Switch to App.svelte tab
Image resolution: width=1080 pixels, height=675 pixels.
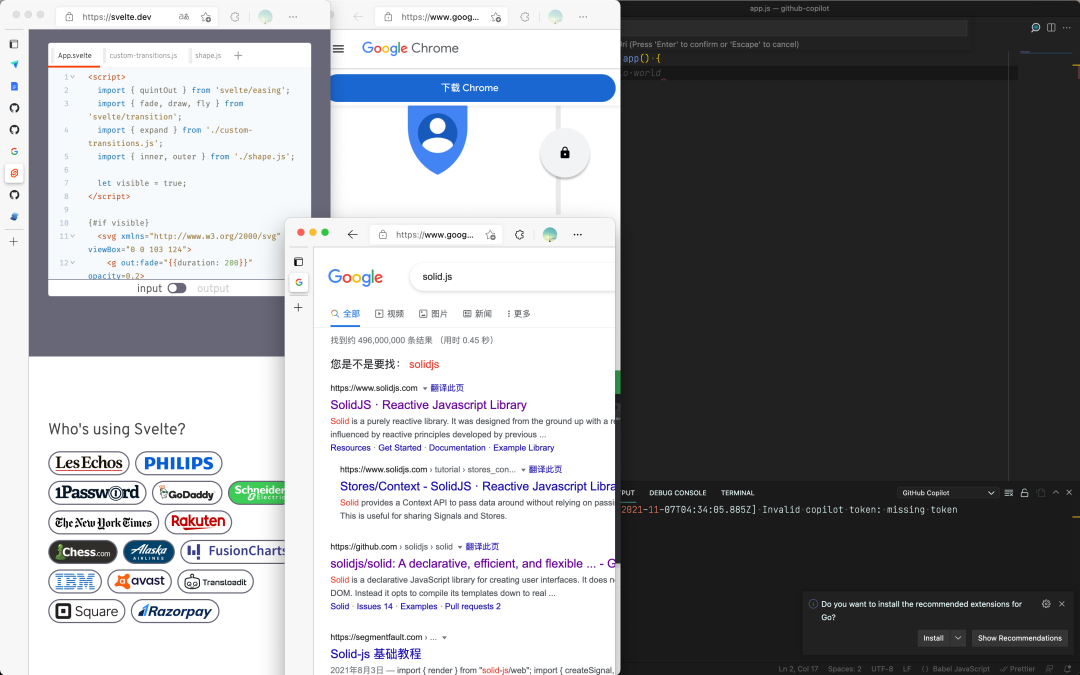coord(74,55)
